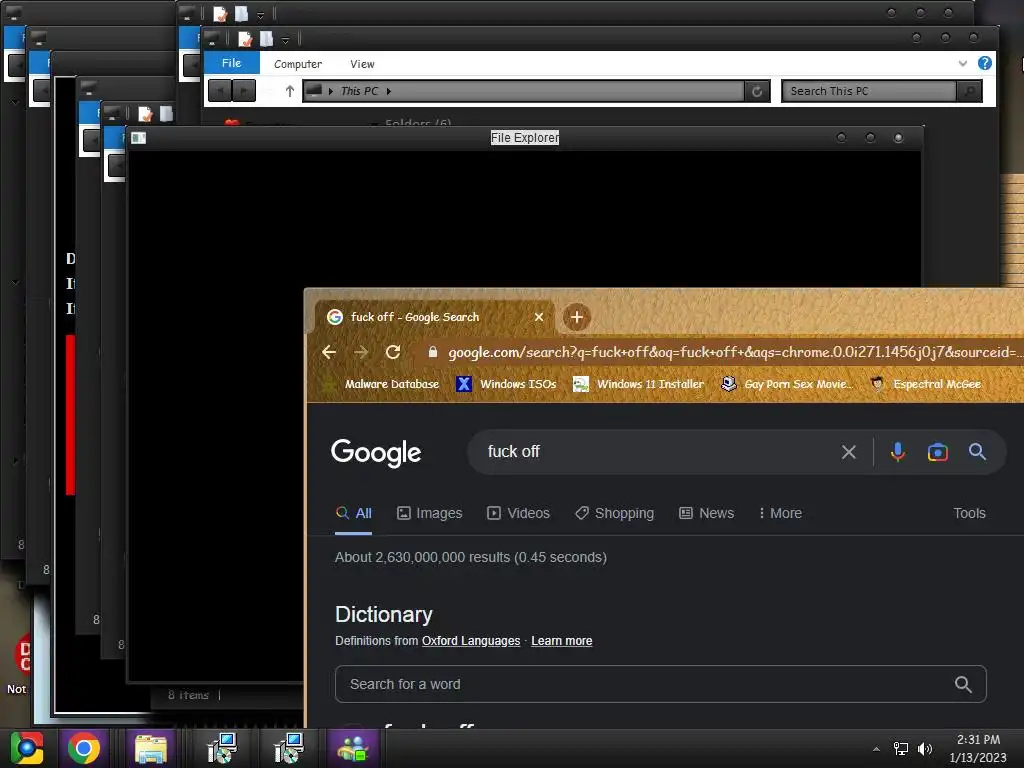Click Properties icon in front Explorer titlebar
This screenshot has width=1024, height=768.
[245, 39]
